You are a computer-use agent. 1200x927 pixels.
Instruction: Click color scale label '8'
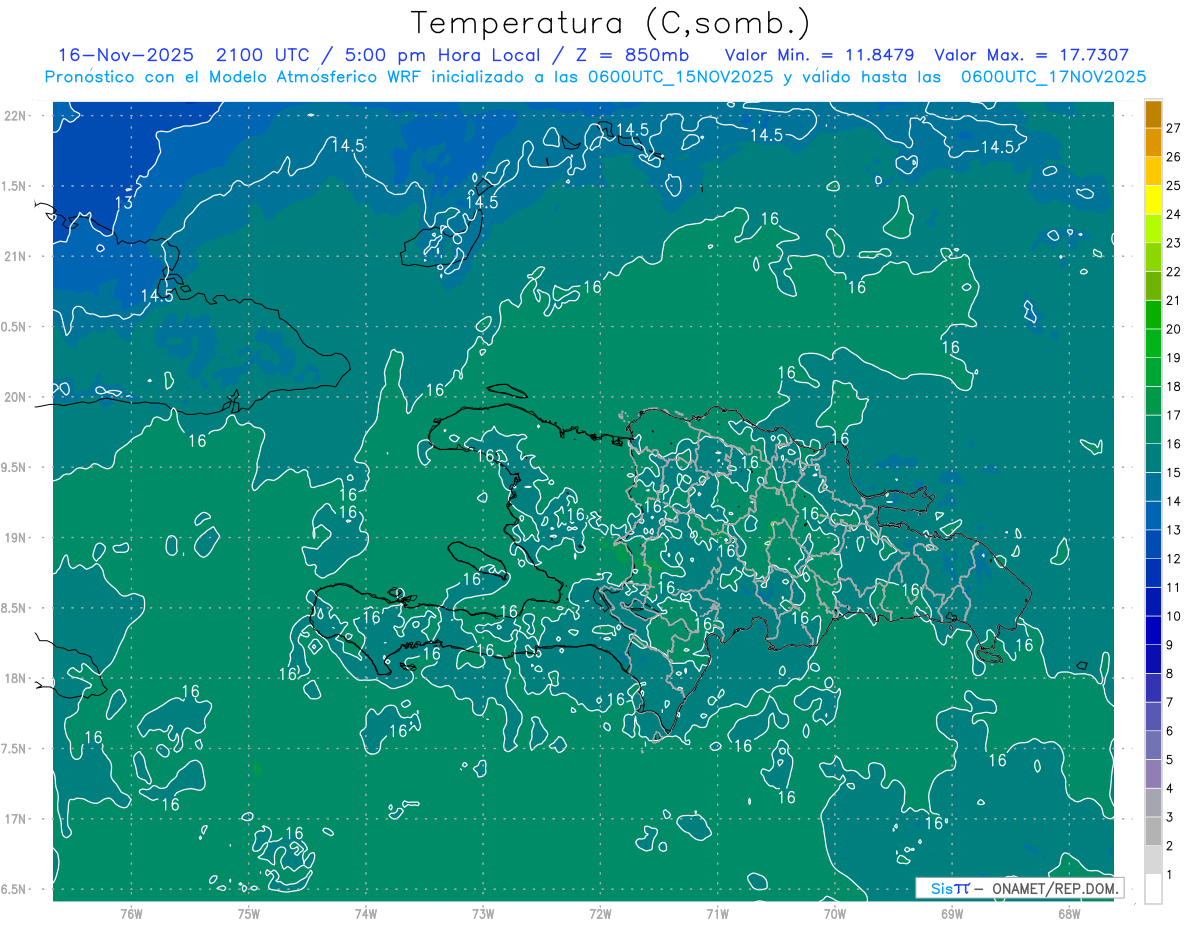(1170, 673)
